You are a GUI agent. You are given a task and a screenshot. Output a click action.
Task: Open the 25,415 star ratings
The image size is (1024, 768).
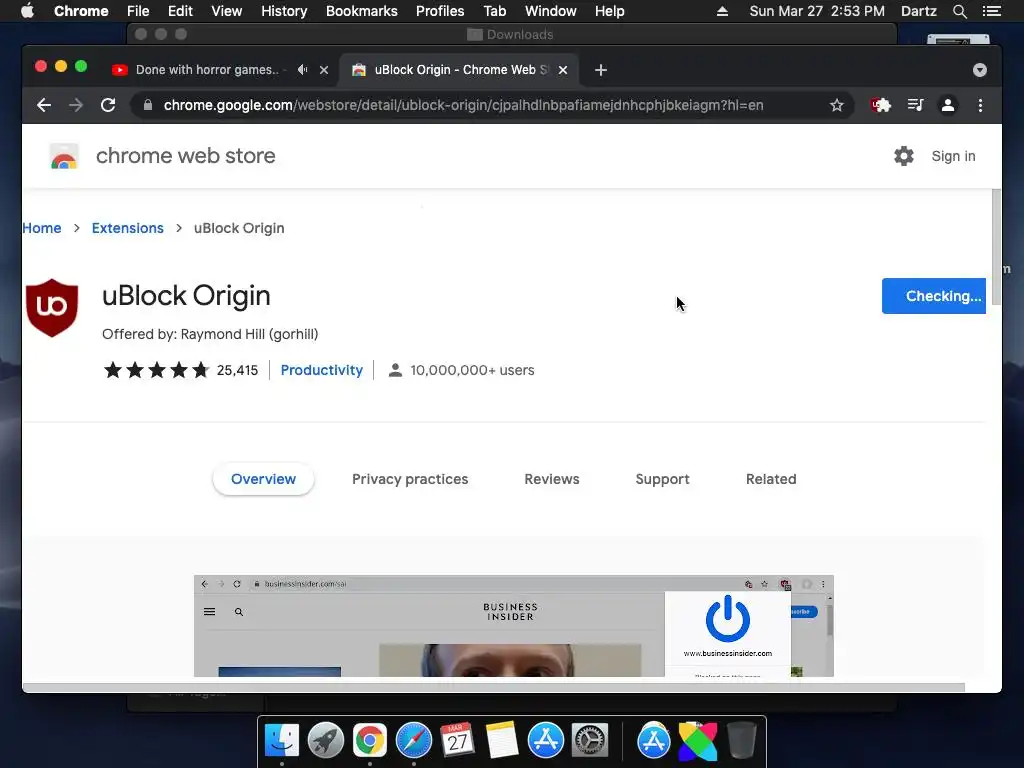181,370
